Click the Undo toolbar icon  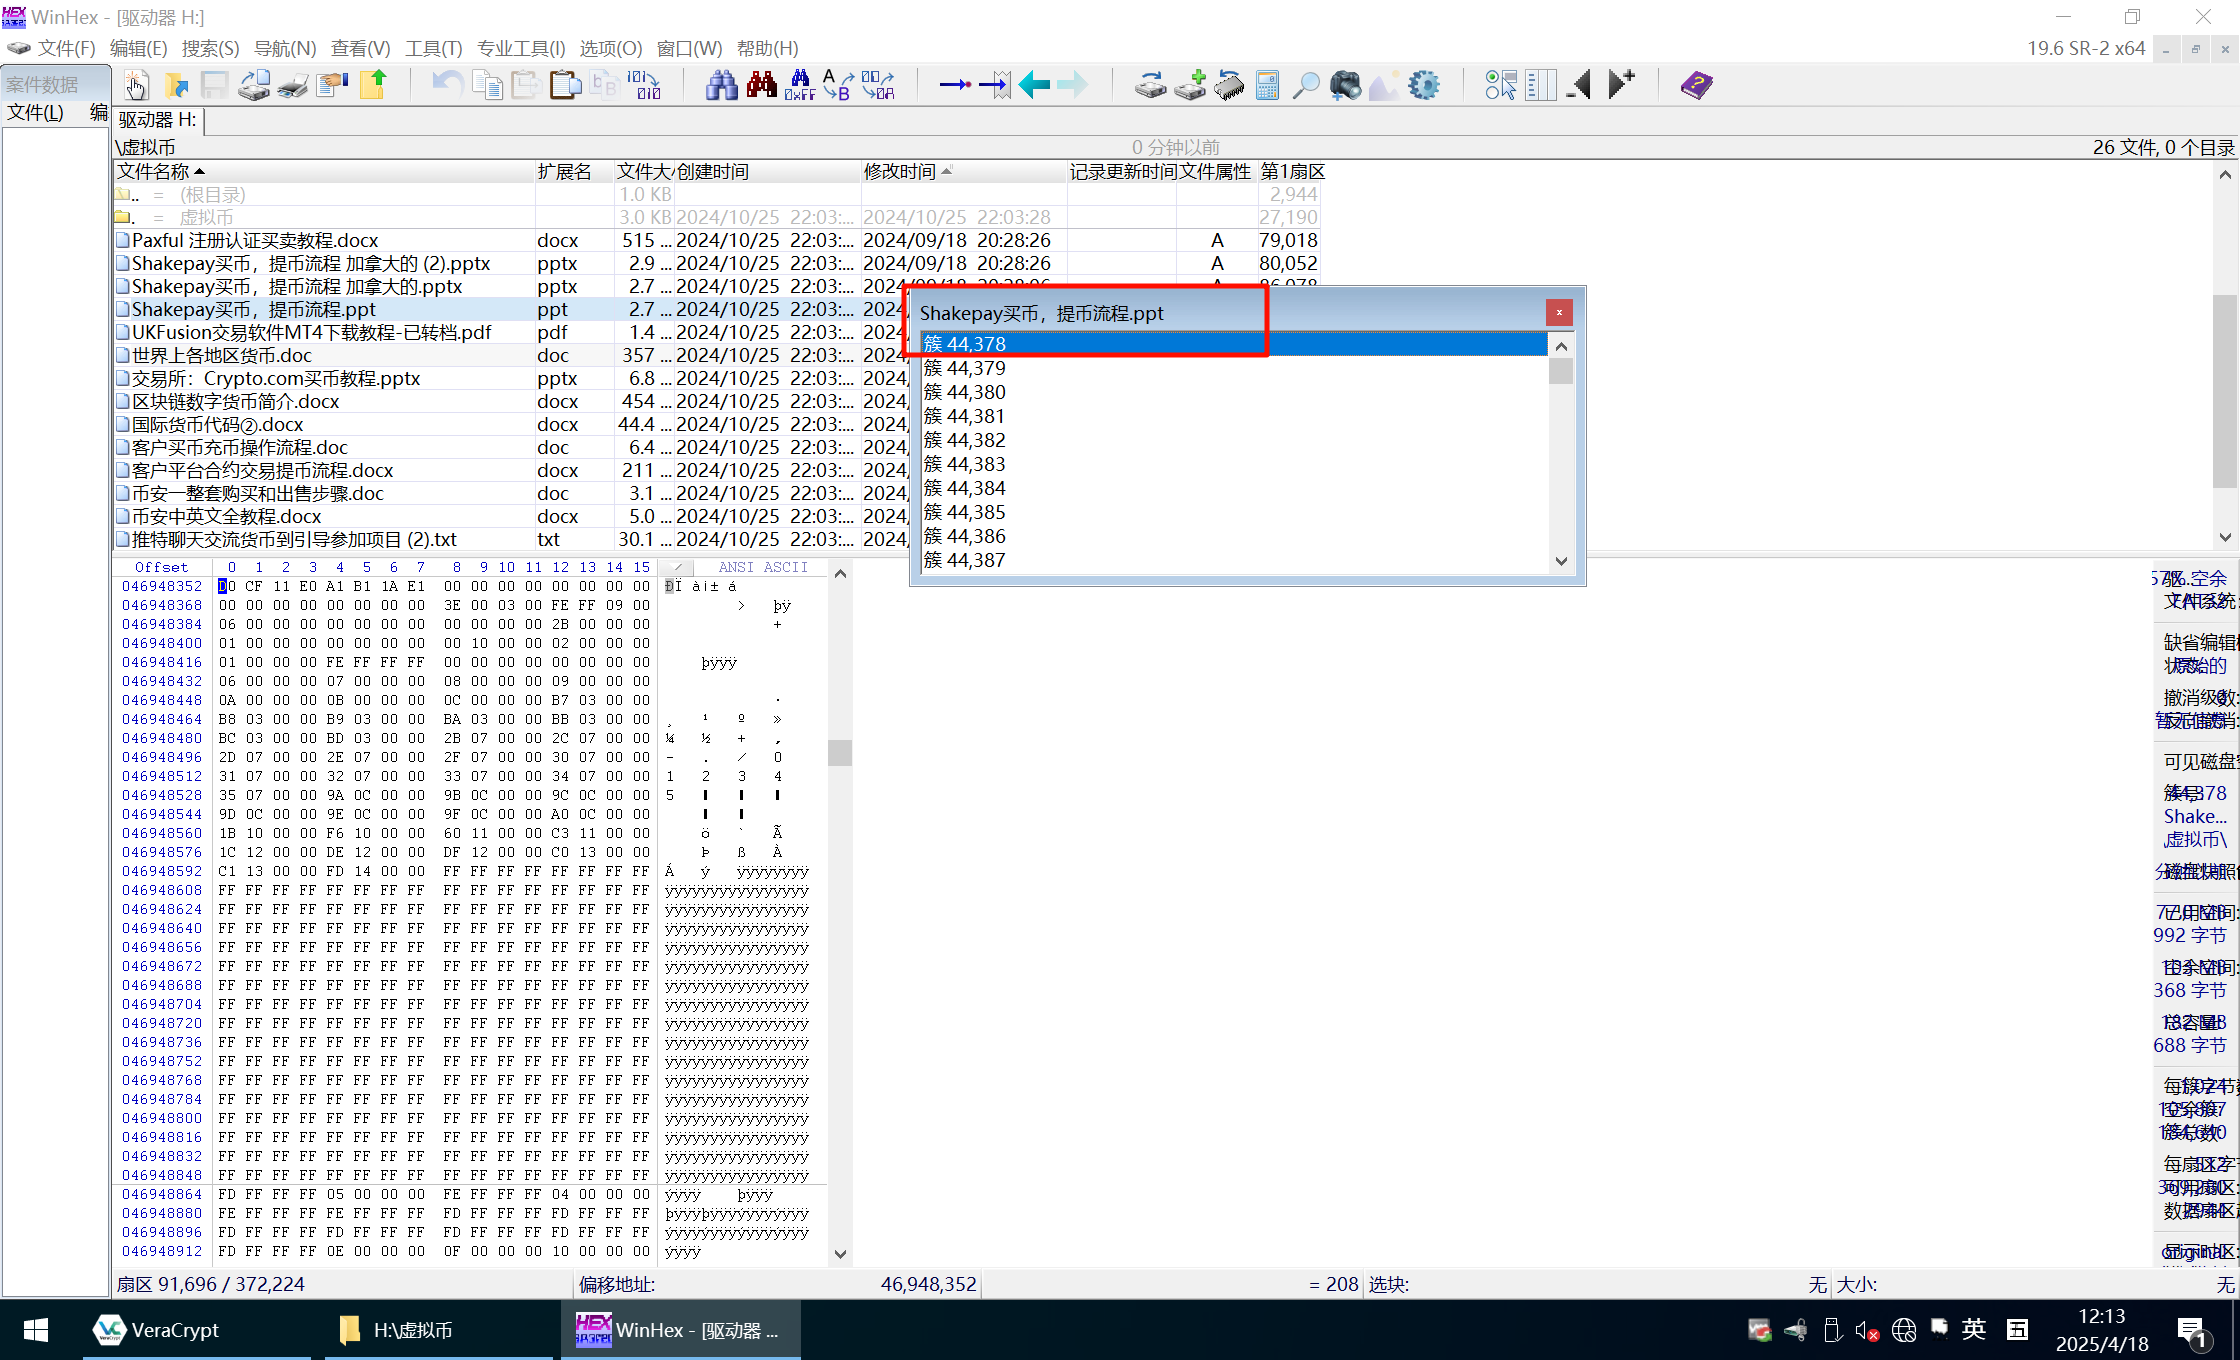point(446,86)
